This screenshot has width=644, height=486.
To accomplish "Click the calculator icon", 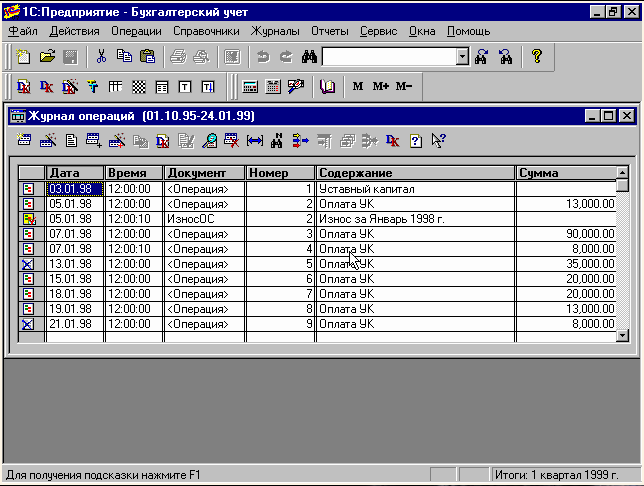I will coord(250,87).
